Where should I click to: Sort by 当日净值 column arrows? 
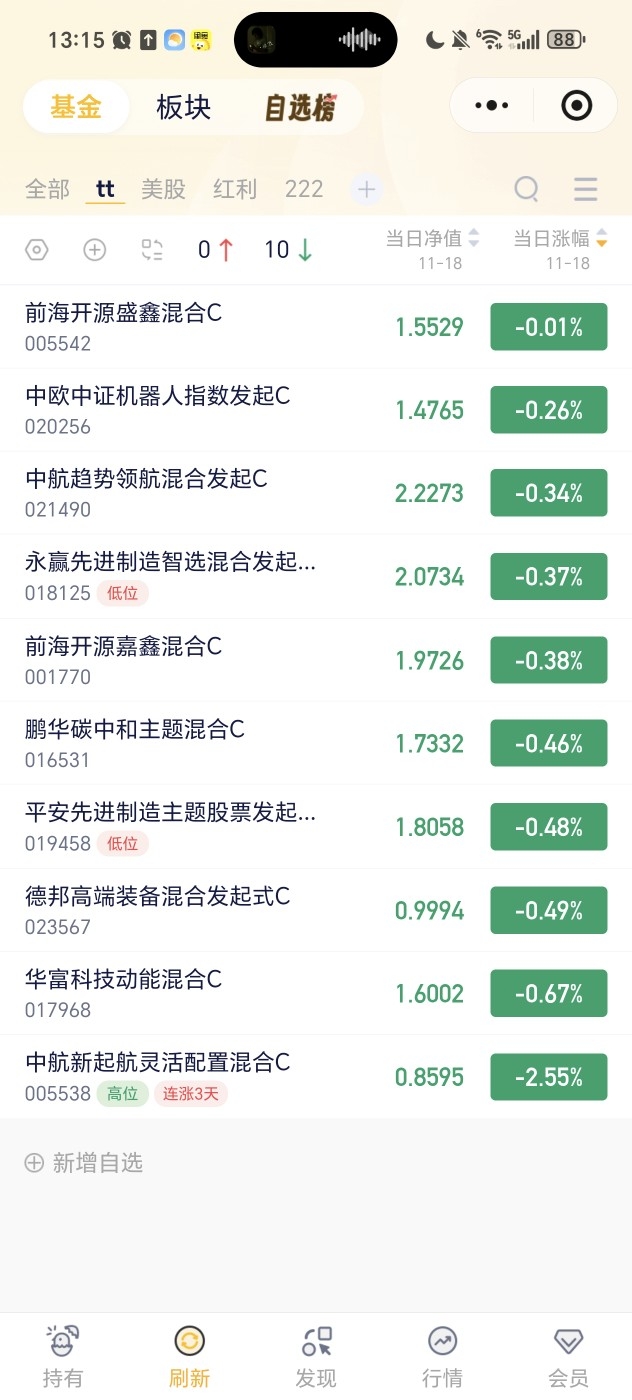[474, 239]
